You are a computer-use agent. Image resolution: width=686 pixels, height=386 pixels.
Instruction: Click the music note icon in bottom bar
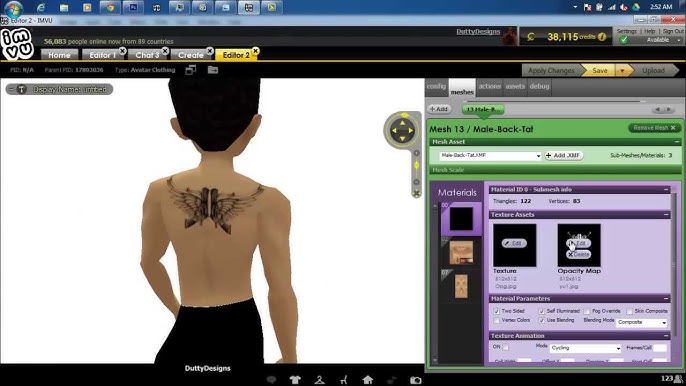pyautogui.click(x=392, y=379)
